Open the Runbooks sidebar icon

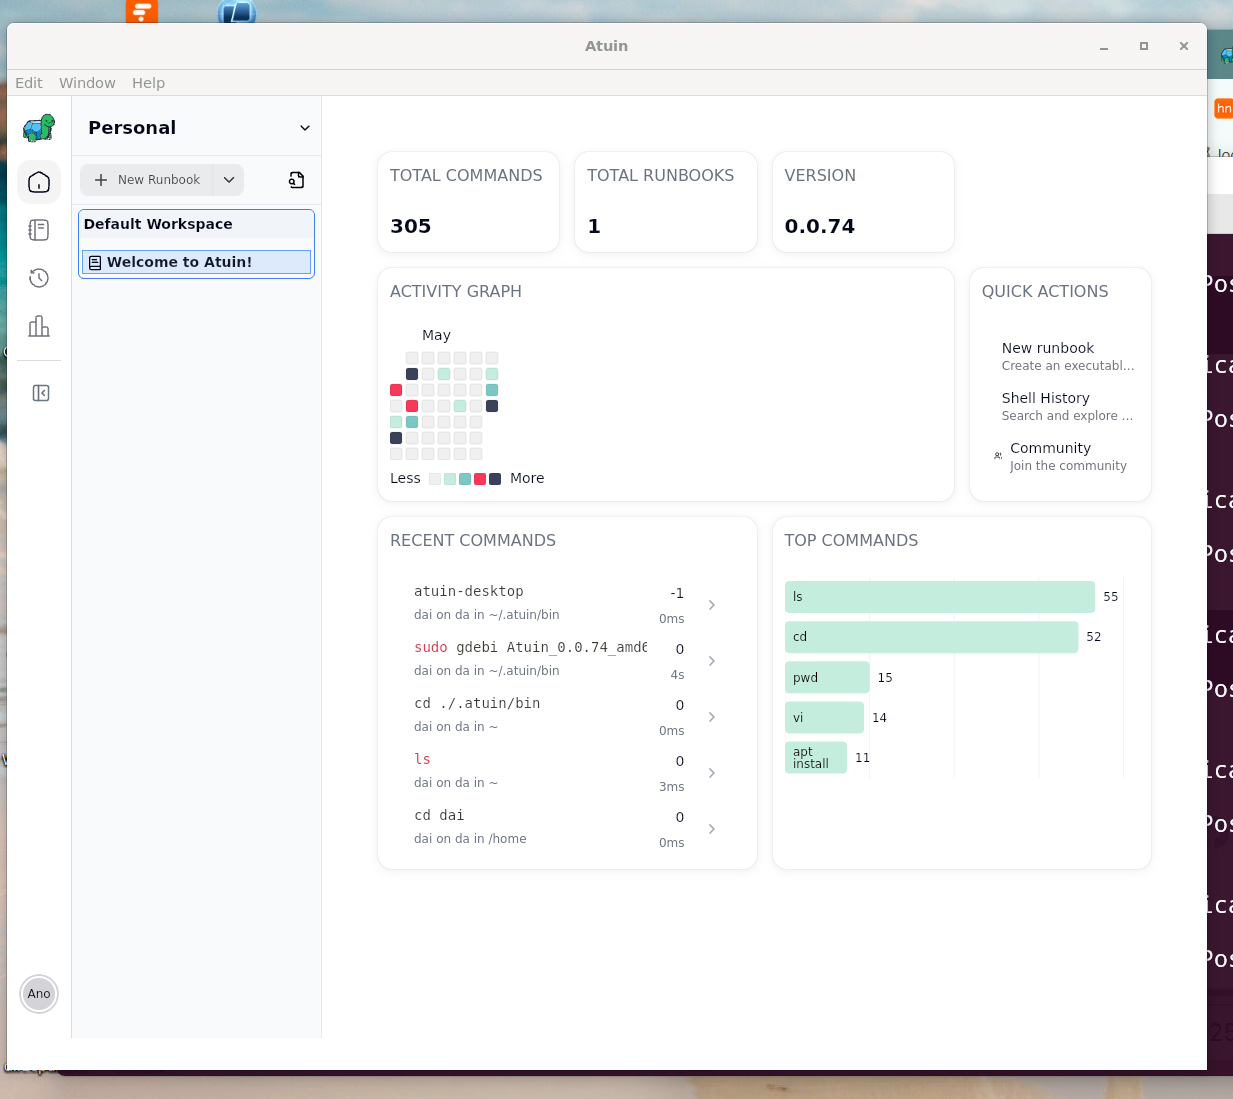coord(39,230)
